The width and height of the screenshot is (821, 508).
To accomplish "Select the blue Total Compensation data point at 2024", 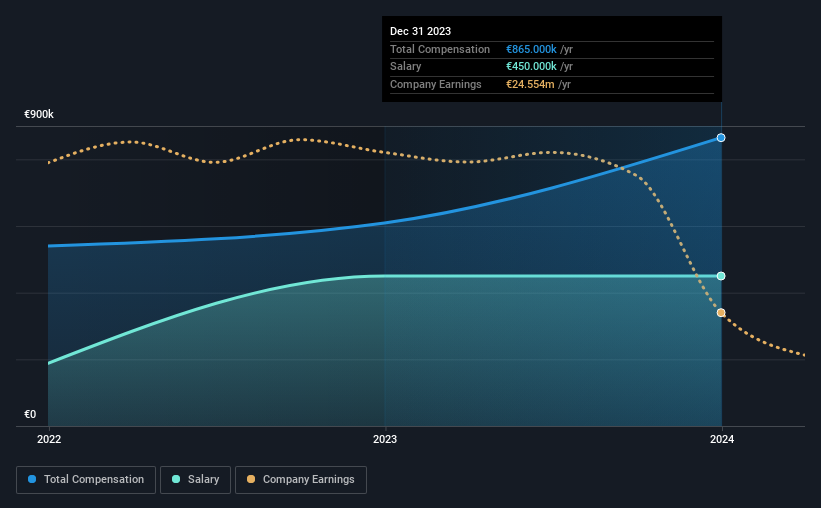I will [721, 138].
